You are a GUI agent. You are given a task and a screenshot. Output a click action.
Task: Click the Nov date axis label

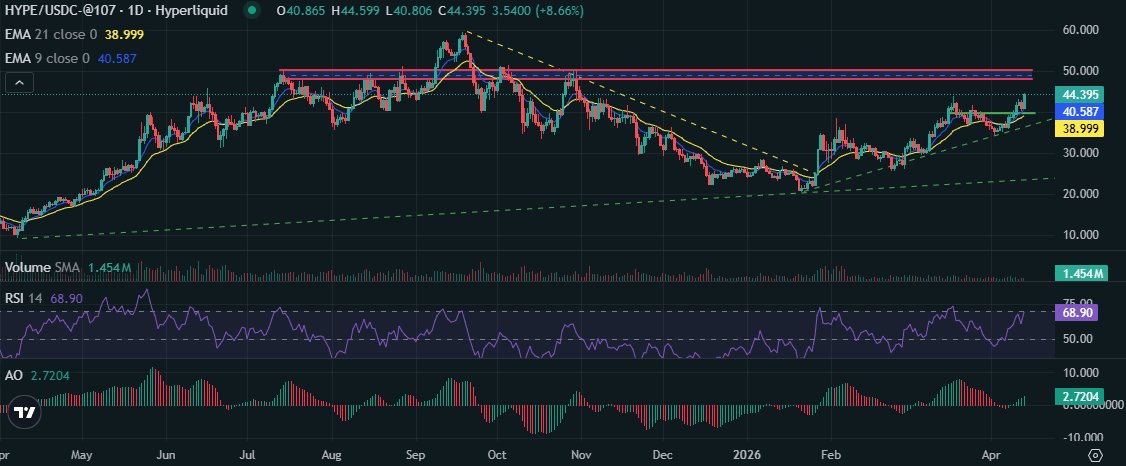(x=581, y=455)
